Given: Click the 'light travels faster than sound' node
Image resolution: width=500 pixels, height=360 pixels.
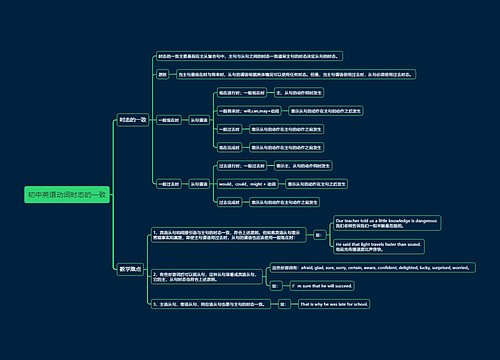Looking at the screenshot, I should coord(379,247).
